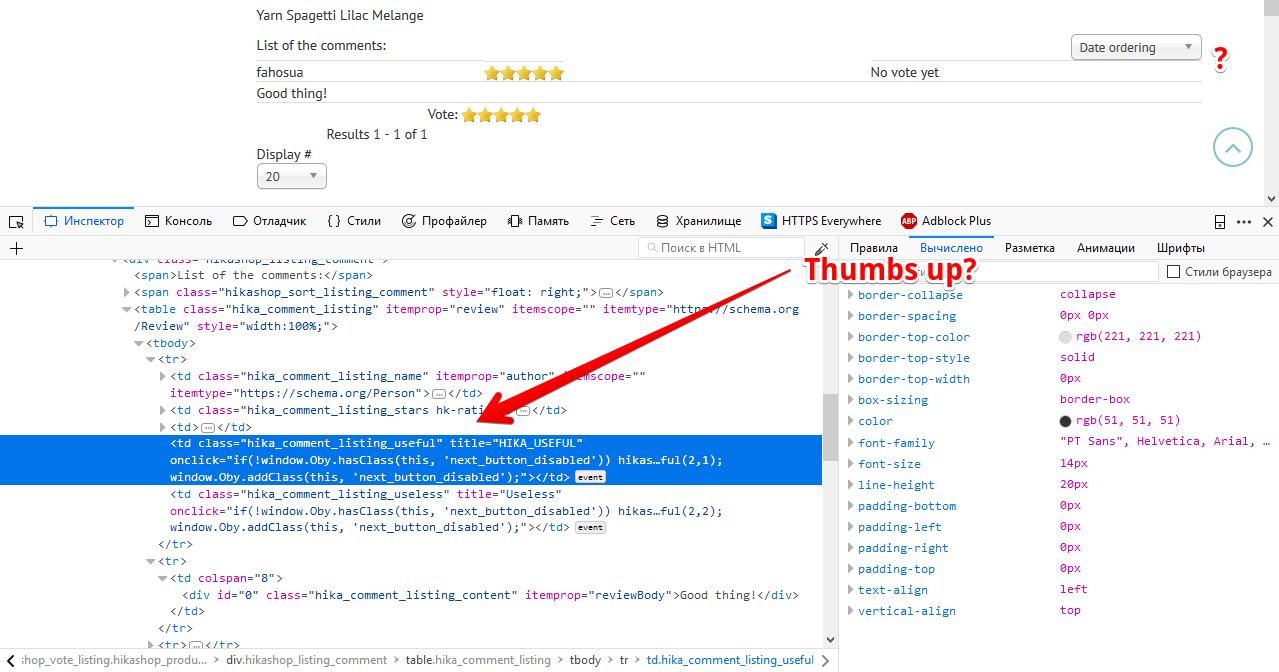This screenshot has height=672, width=1279.
Task: Select the hika_comment_listing_useless td row
Action: click(411, 510)
